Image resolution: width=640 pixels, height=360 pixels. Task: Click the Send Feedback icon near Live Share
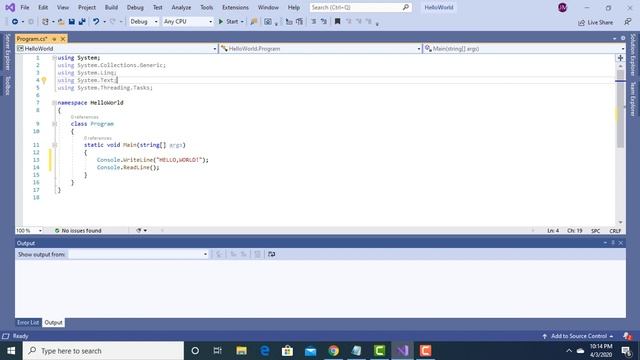point(627,22)
